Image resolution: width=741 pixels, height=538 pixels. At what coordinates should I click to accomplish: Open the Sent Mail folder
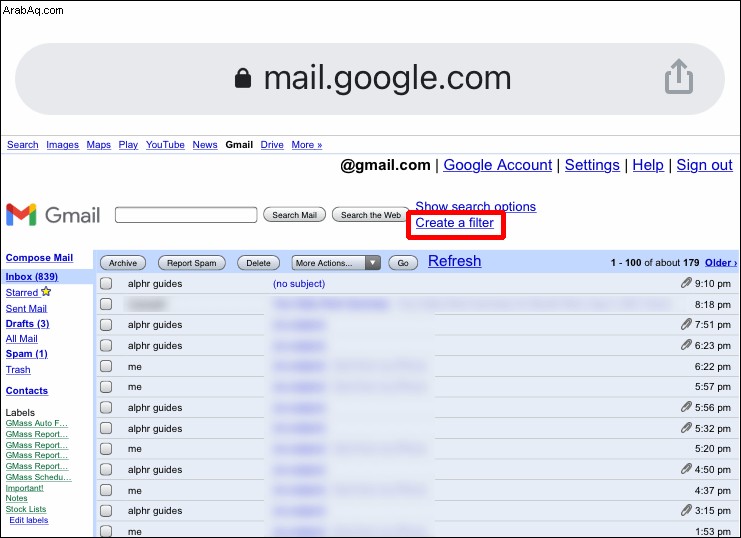click(x=26, y=308)
